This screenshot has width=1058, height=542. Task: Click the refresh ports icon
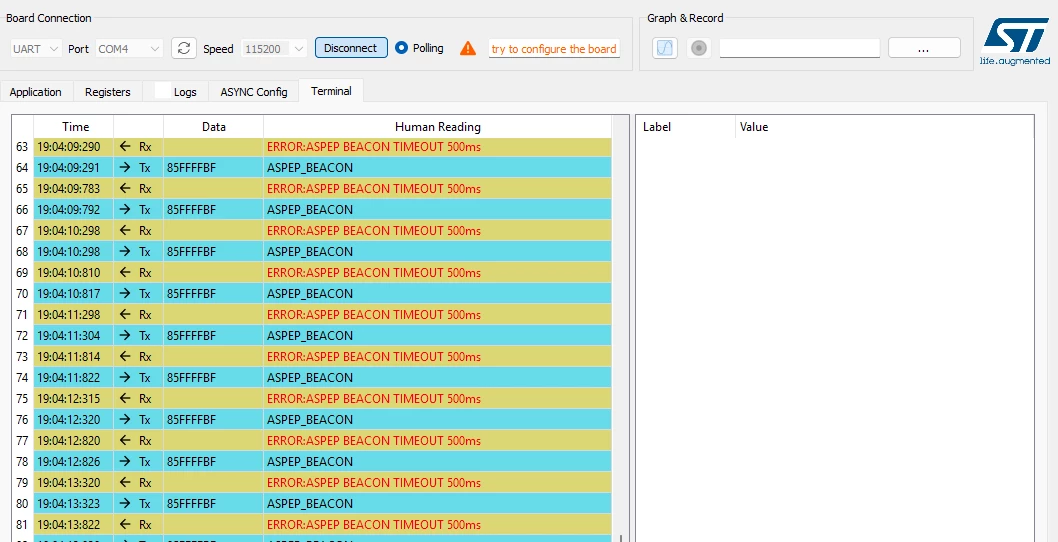point(184,48)
